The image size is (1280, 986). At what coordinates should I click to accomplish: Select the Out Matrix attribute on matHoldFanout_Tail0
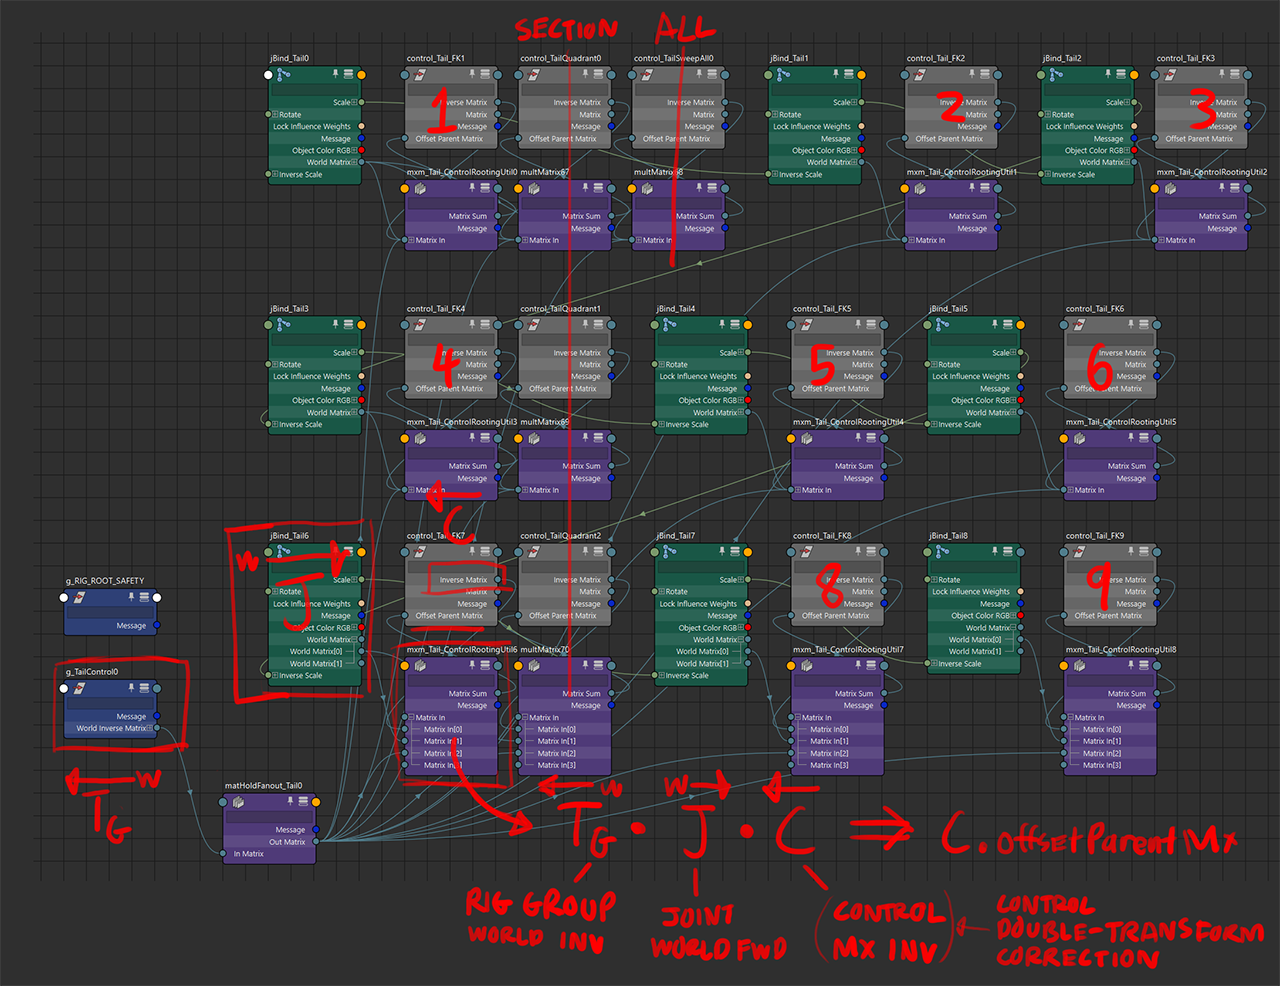click(x=286, y=842)
